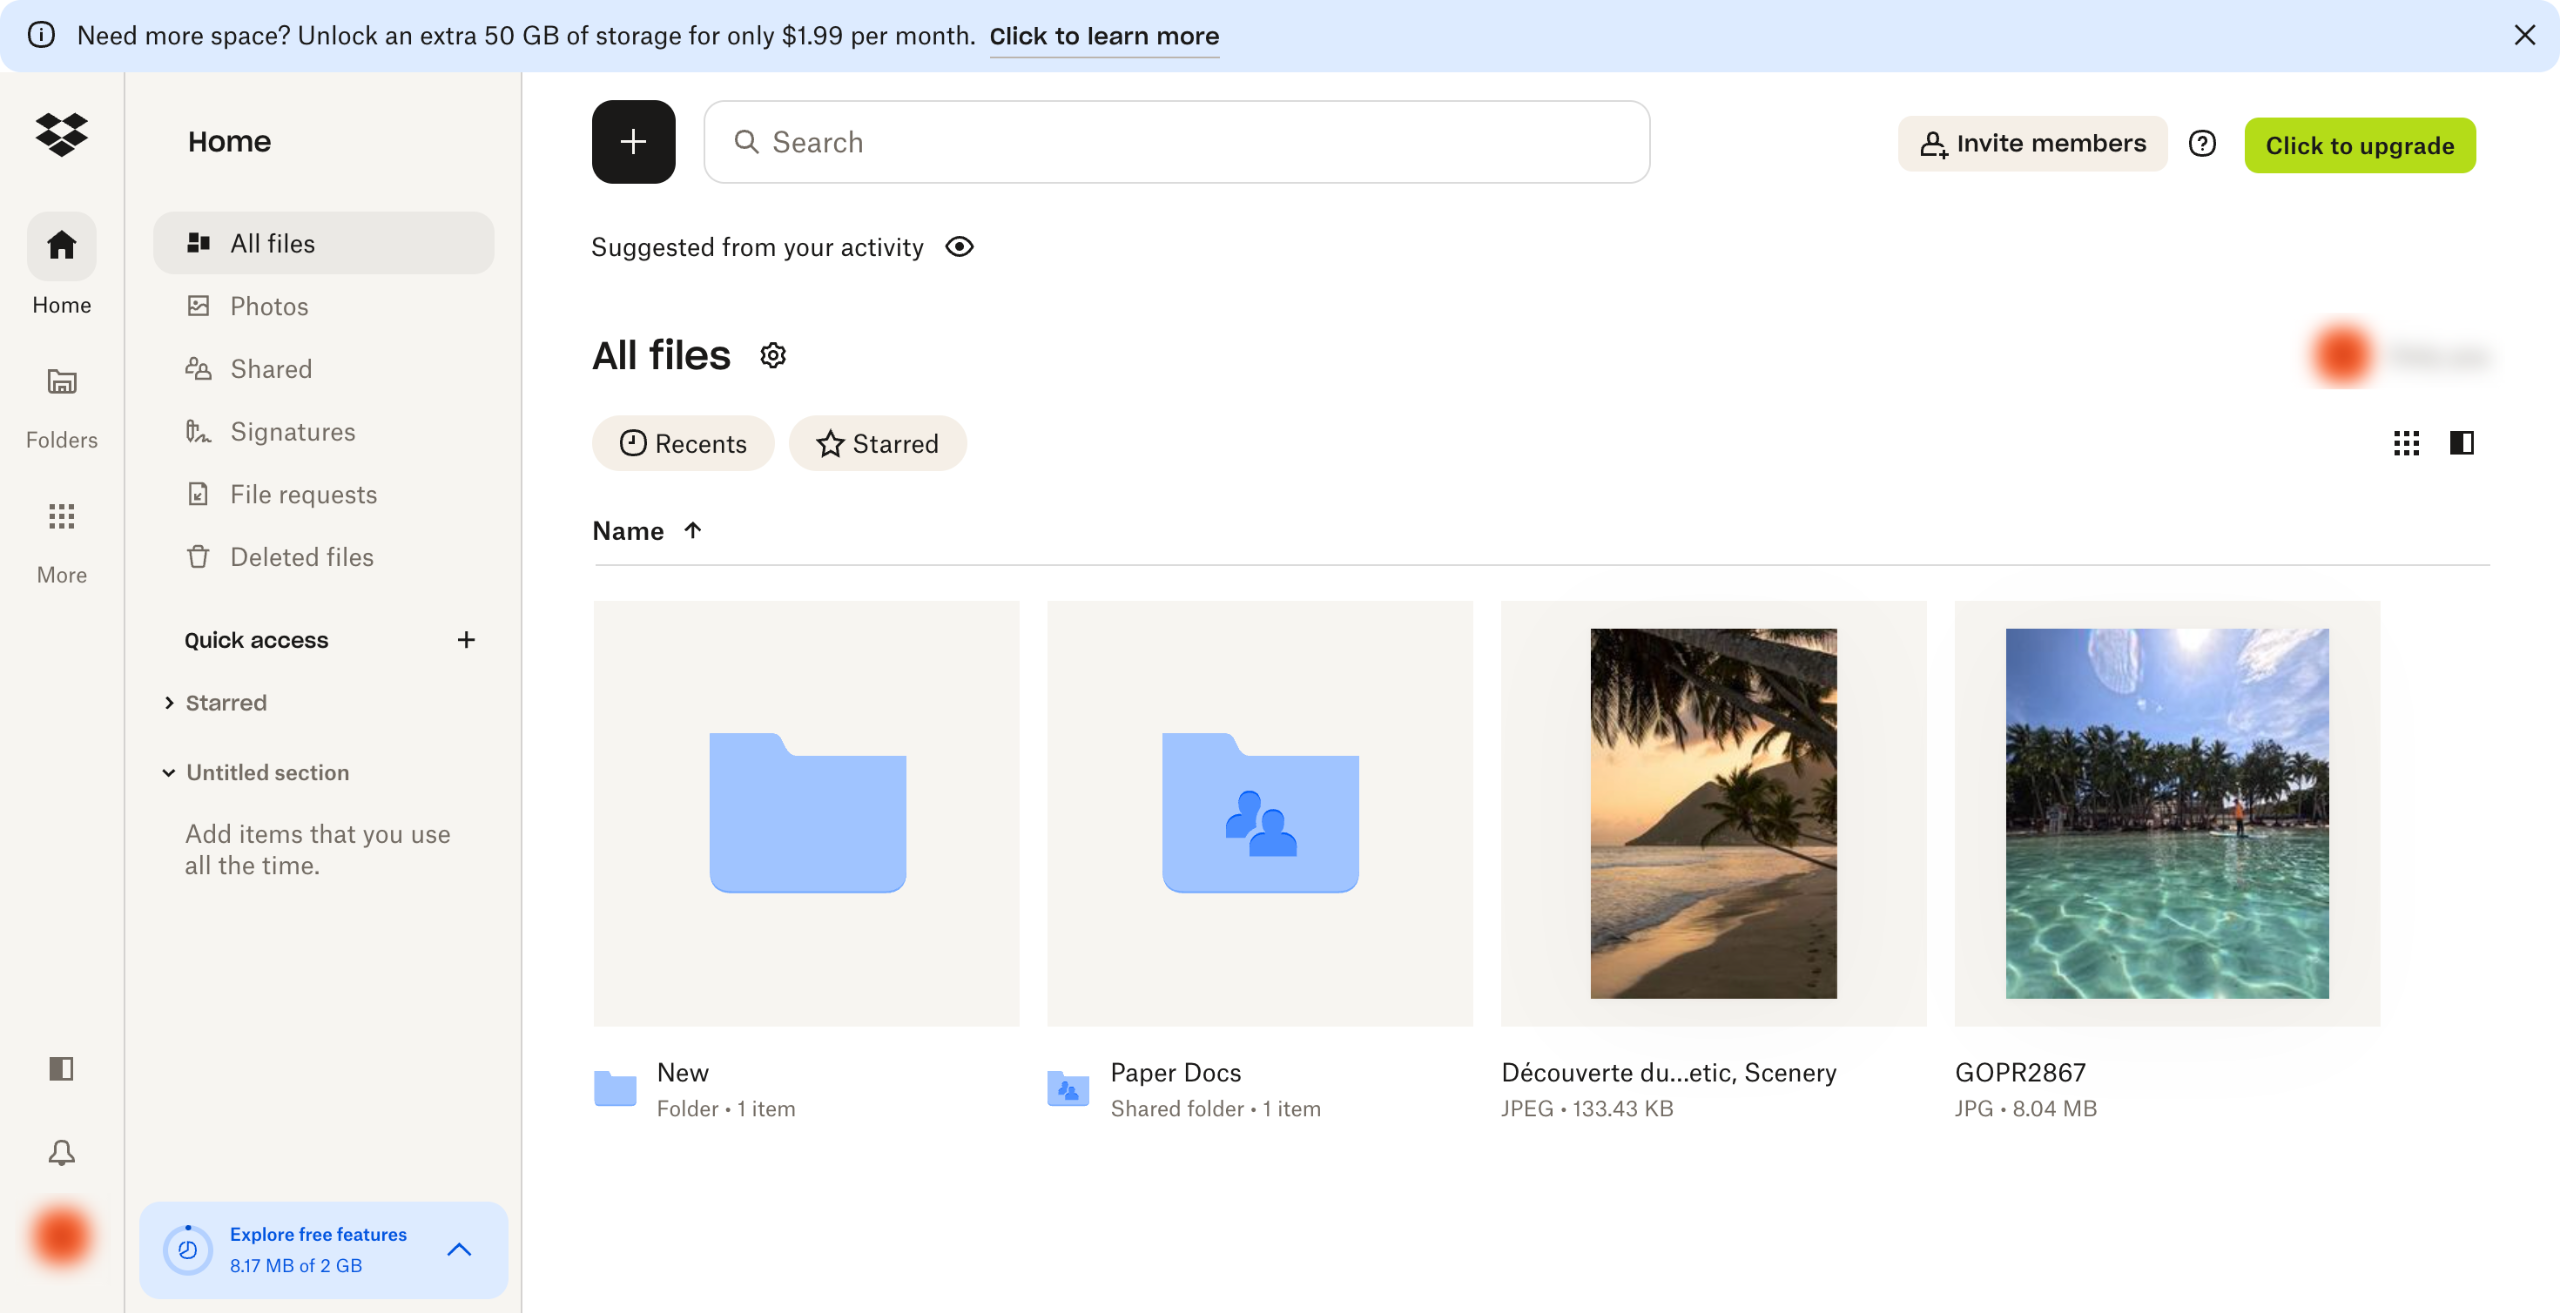Sort files by Name column header

(x=628, y=531)
